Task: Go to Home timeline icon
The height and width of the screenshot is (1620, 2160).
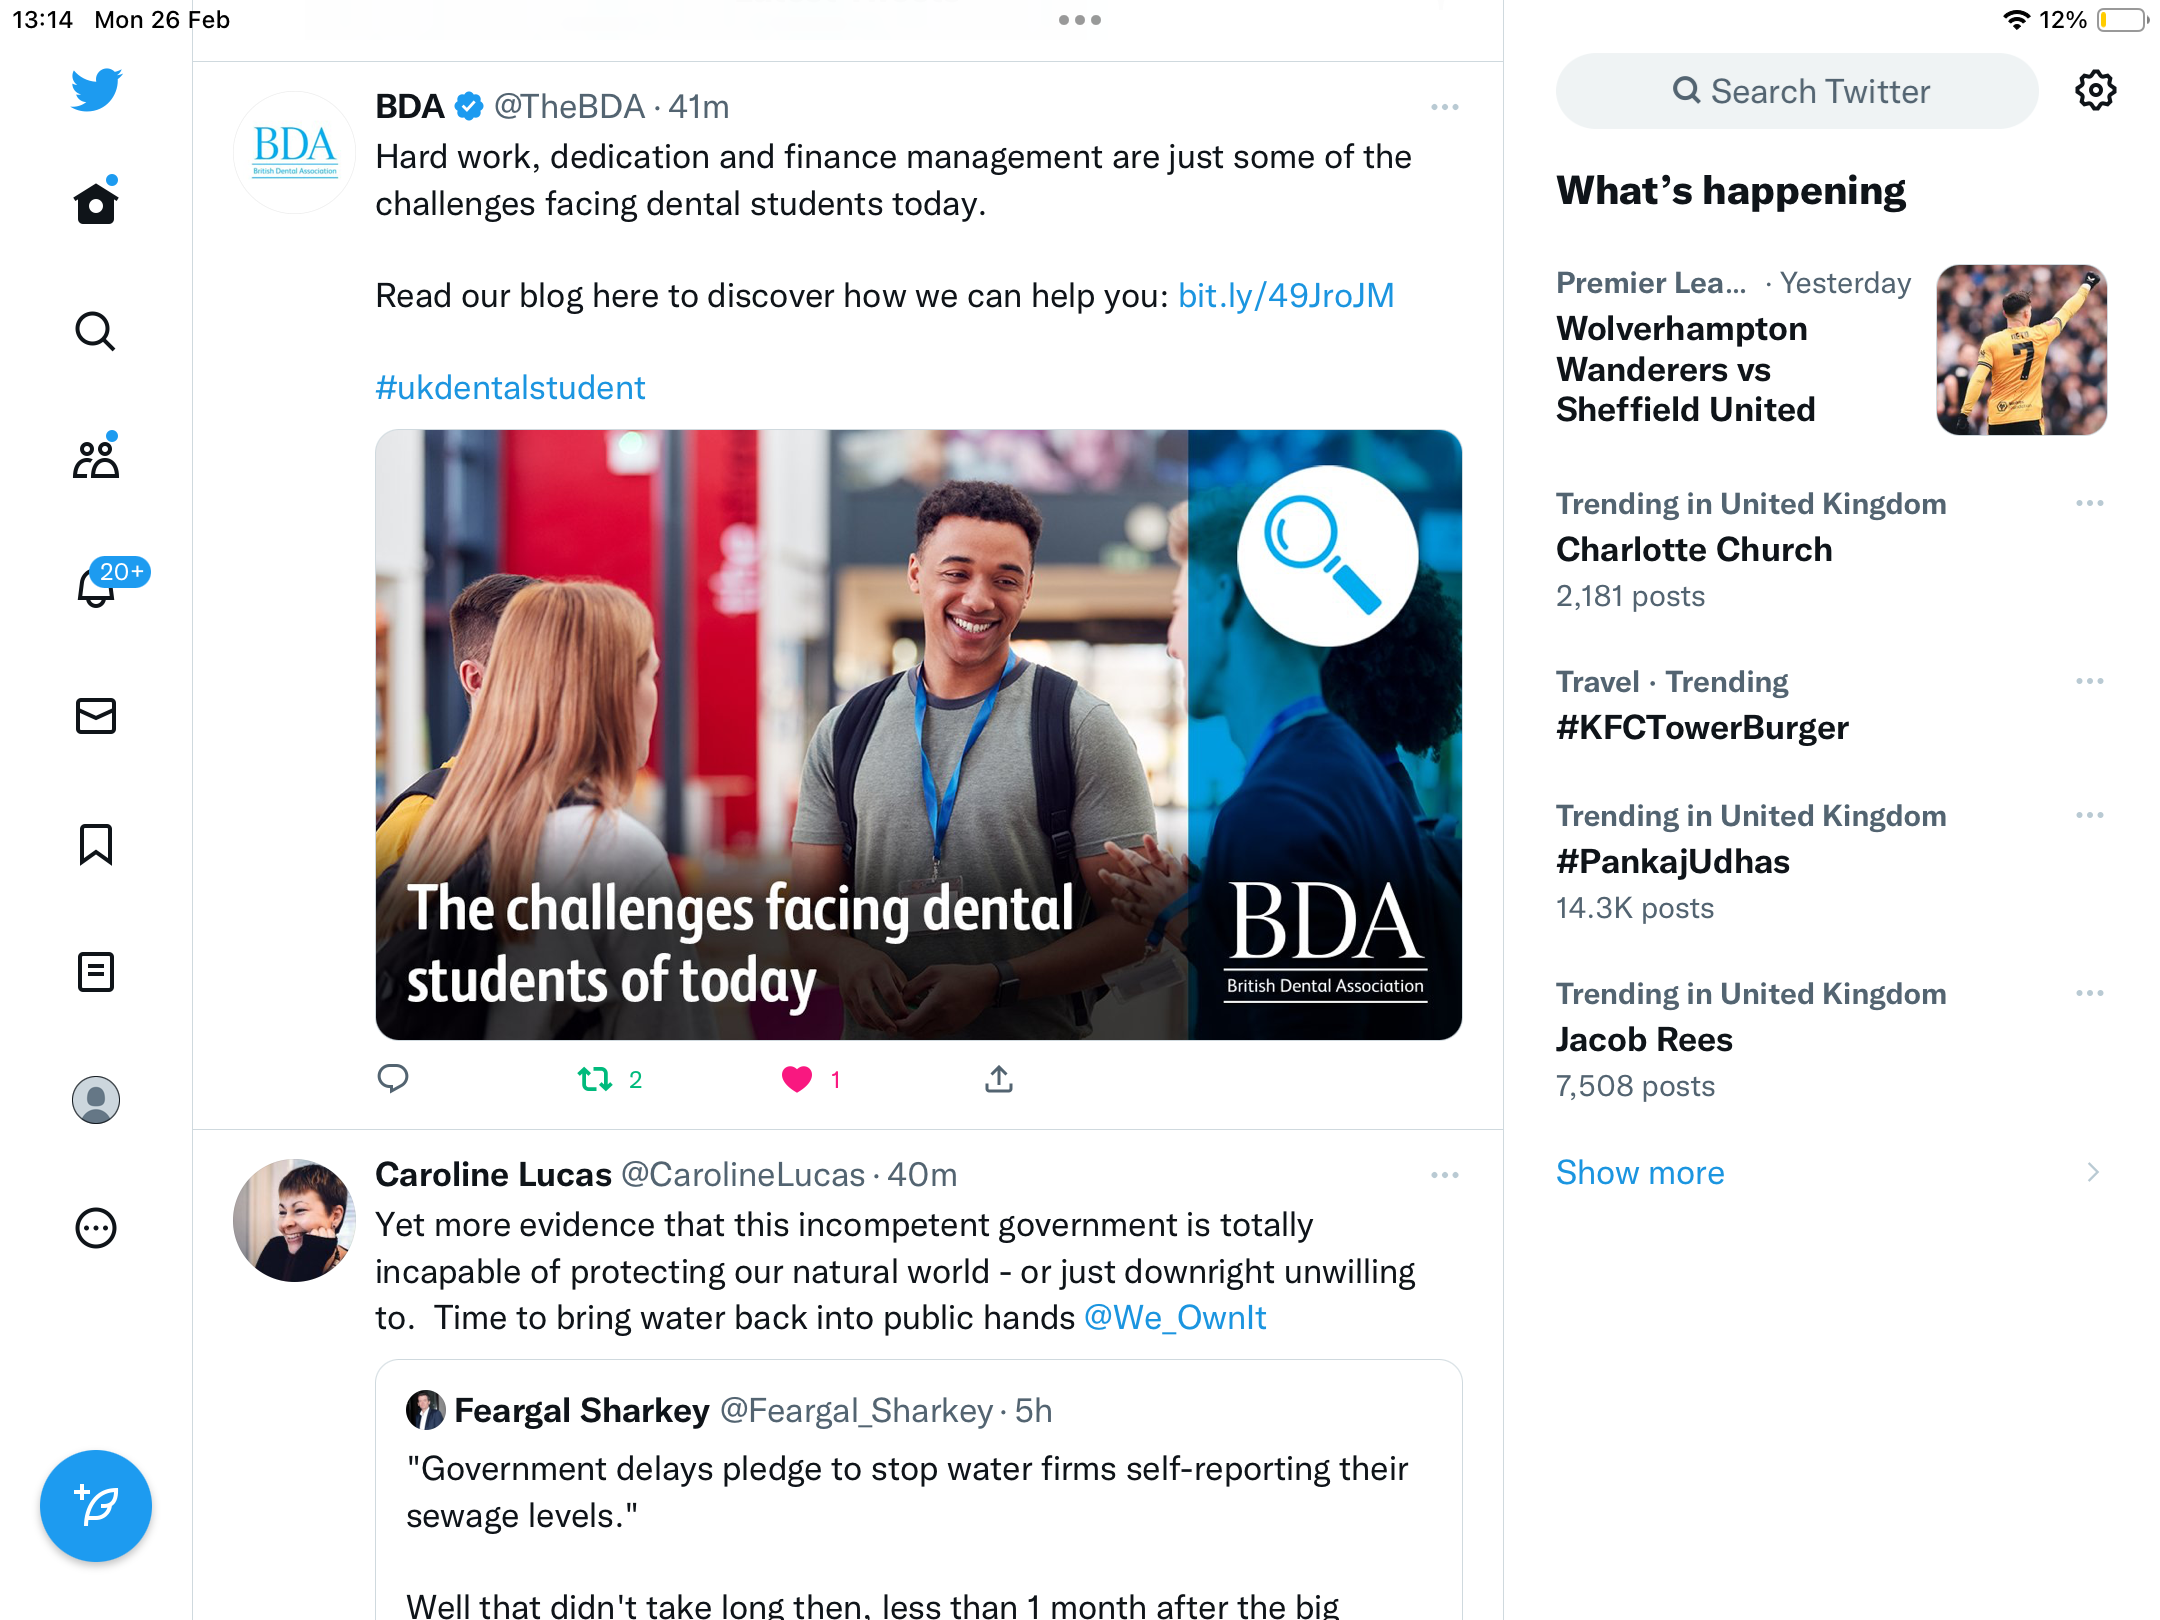Action: [96, 201]
